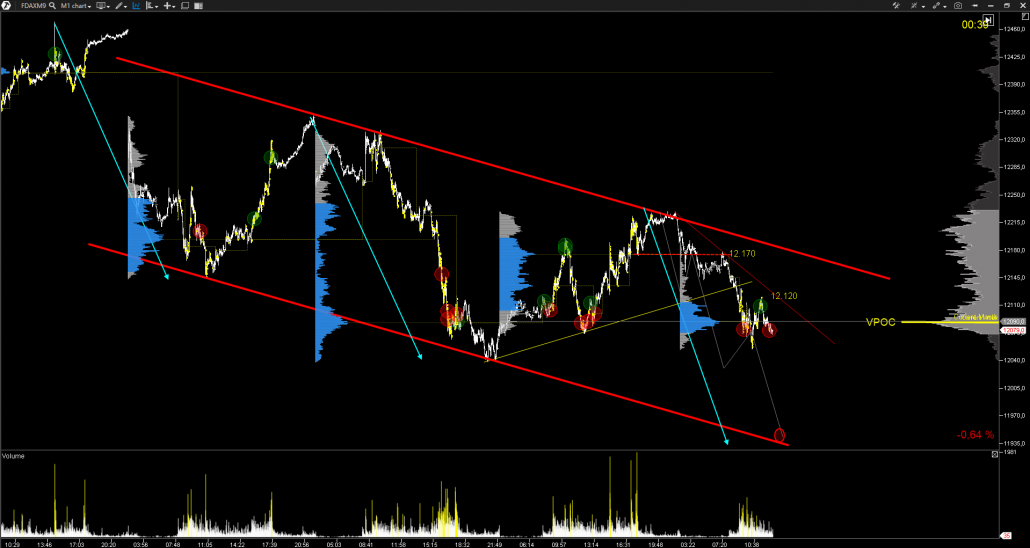Click the split layout panel icon

point(198,6)
